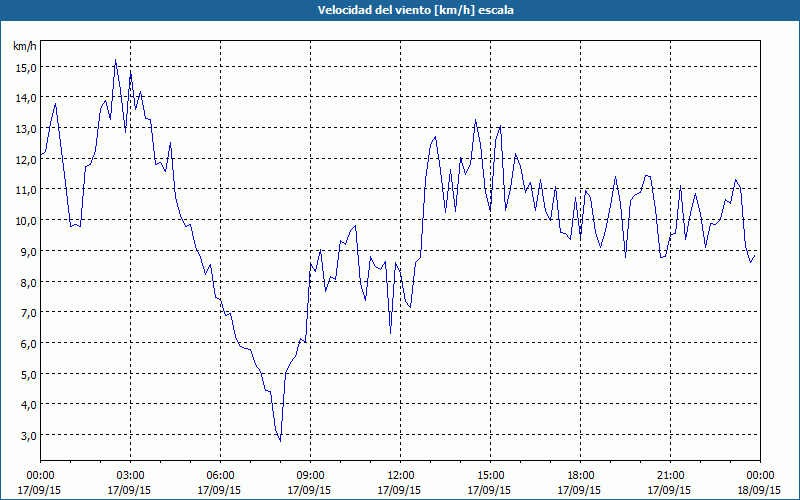This screenshot has height=500, width=800.
Task: Click the chart title 'Velocidad del viento [km/h] escala'
Action: pos(415,10)
